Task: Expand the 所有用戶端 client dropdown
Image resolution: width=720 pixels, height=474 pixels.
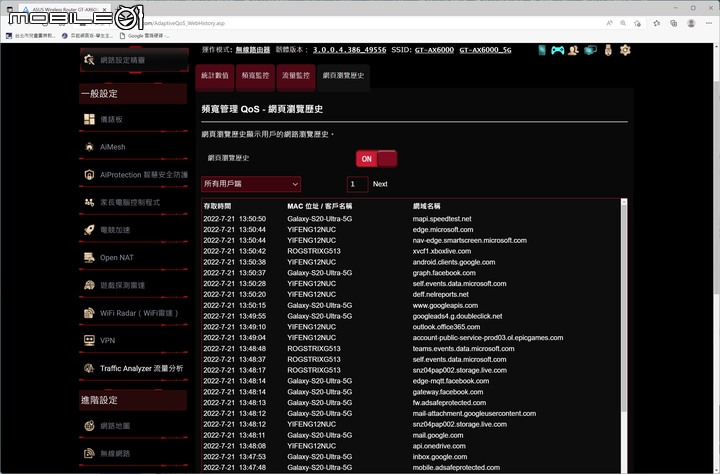Action: coord(251,184)
